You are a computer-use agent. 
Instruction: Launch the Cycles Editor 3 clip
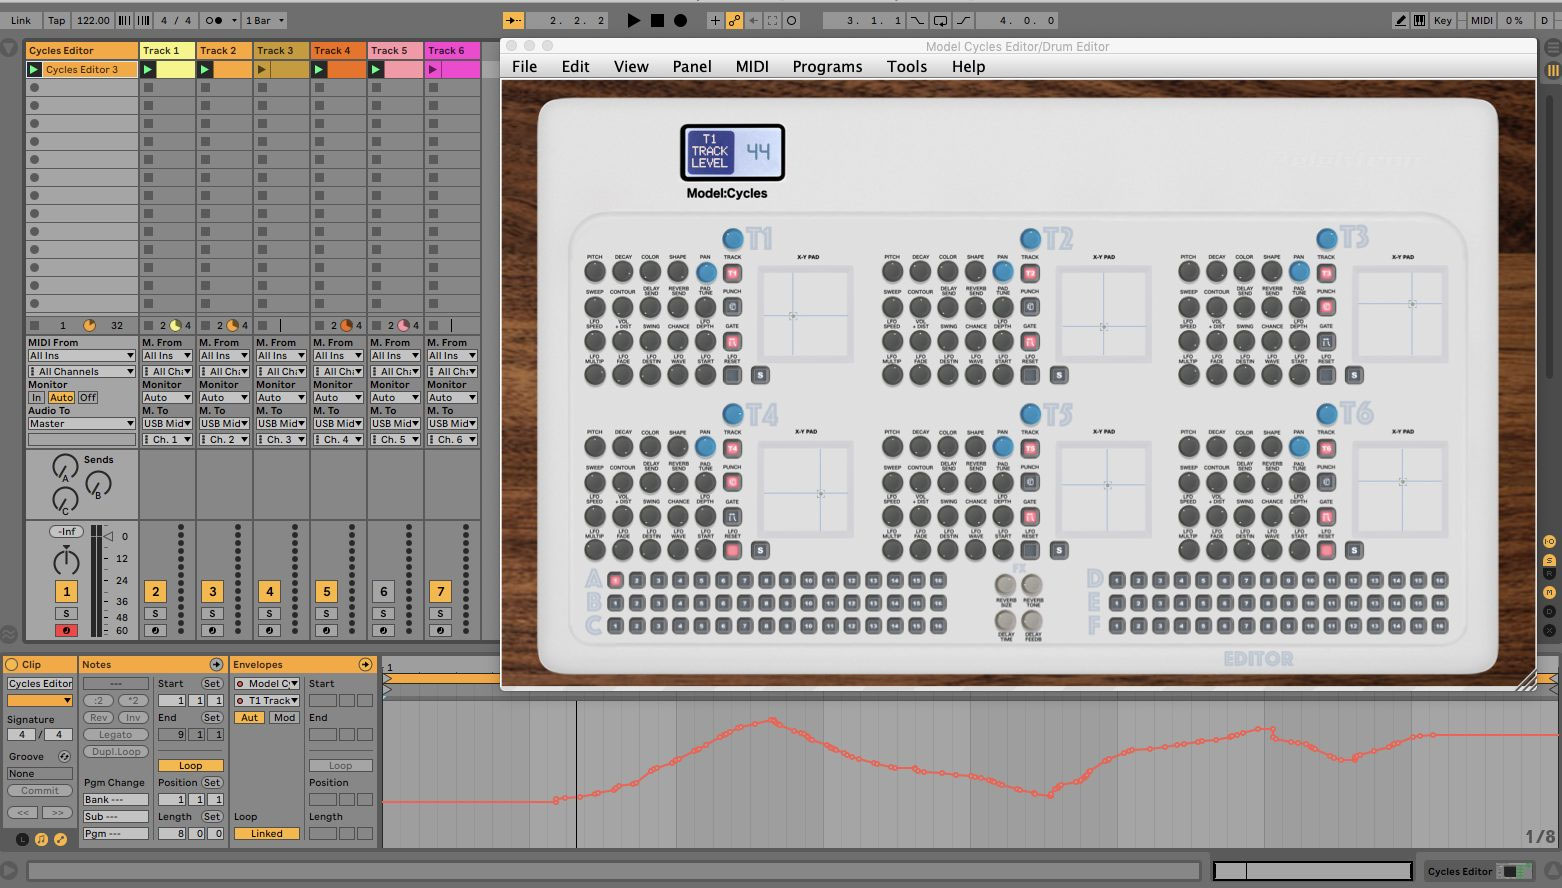coord(34,70)
